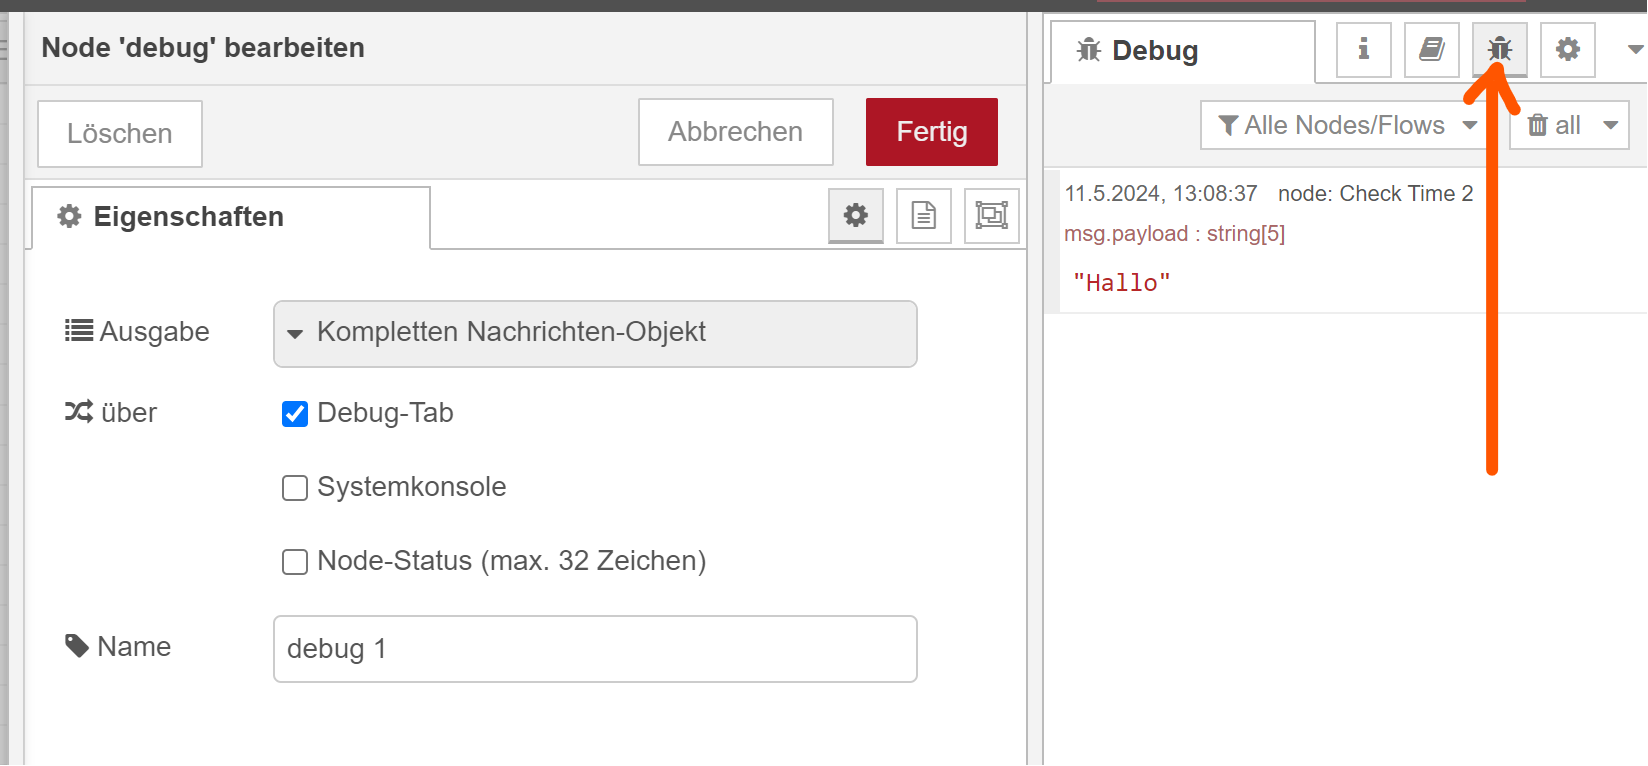
Task: Open the Ausgabe output dropdown
Action: tap(595, 334)
